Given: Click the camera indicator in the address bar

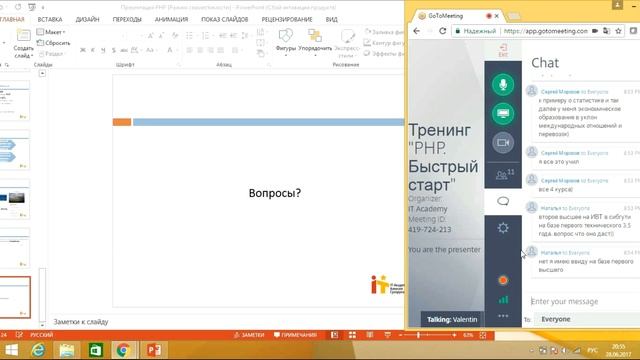Looking at the screenshot, I should [595, 31].
